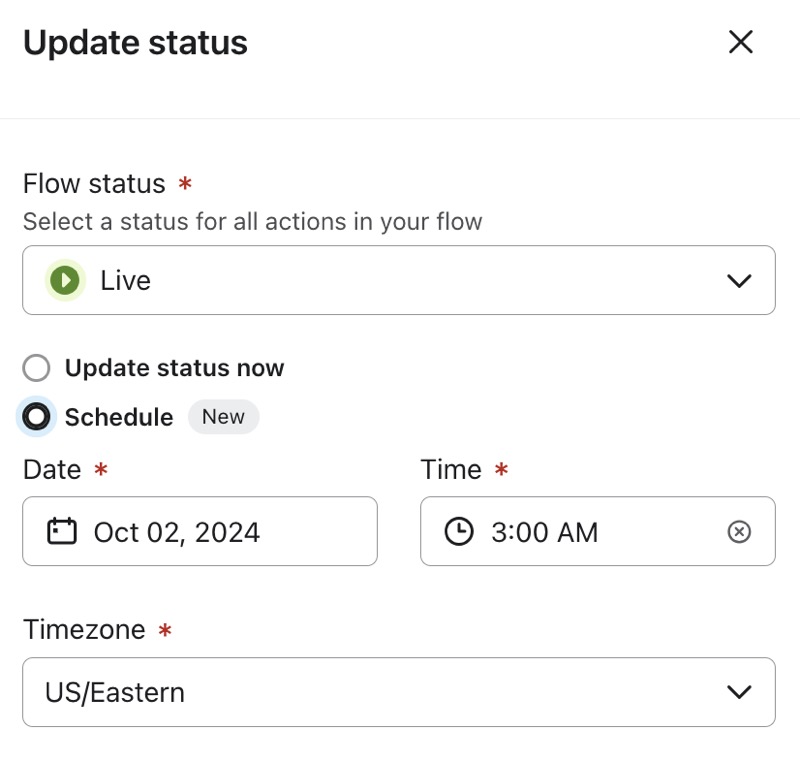Image resolution: width=800 pixels, height=762 pixels.
Task: Clear the time with the circled X icon
Action: 738,531
